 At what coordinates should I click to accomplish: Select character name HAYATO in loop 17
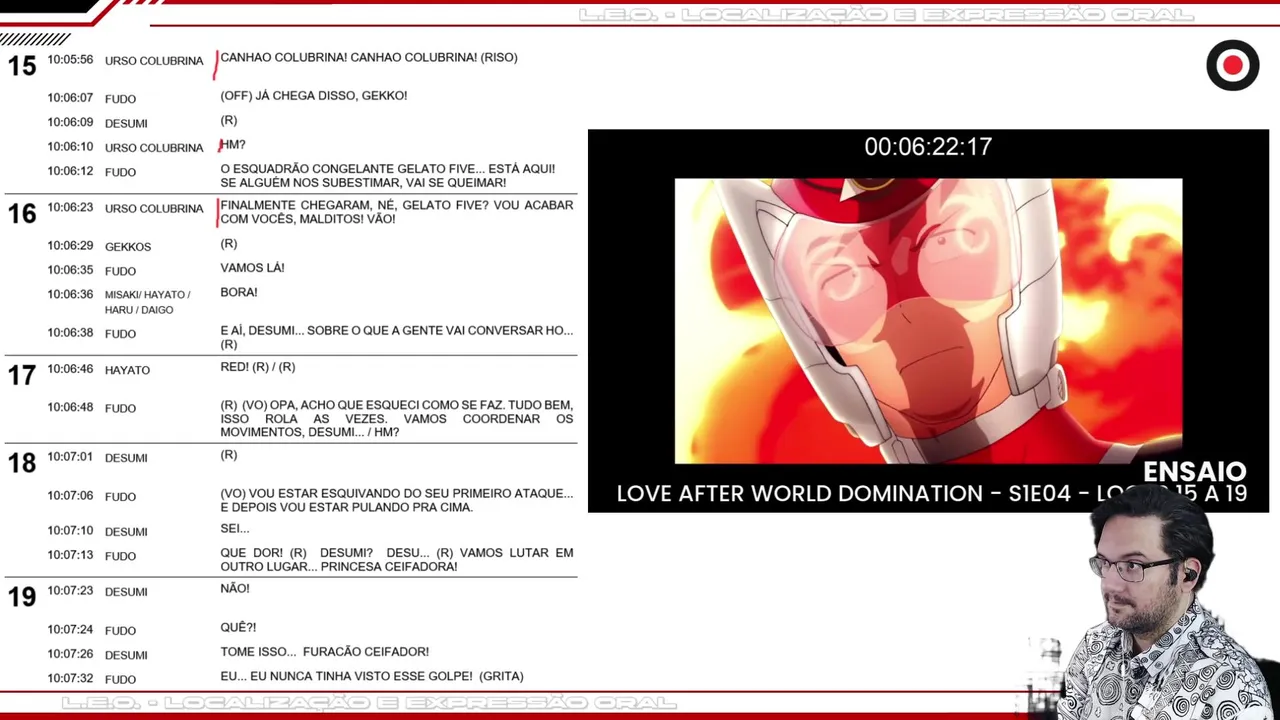pyautogui.click(x=127, y=370)
